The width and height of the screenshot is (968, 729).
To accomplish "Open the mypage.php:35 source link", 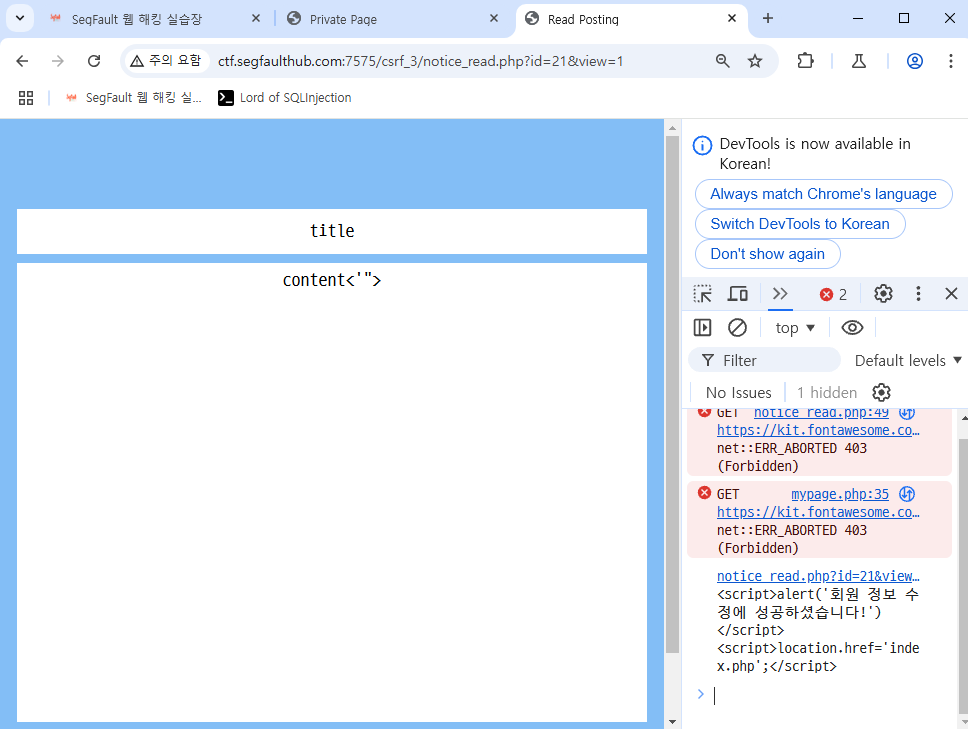I will pyautogui.click(x=840, y=494).
